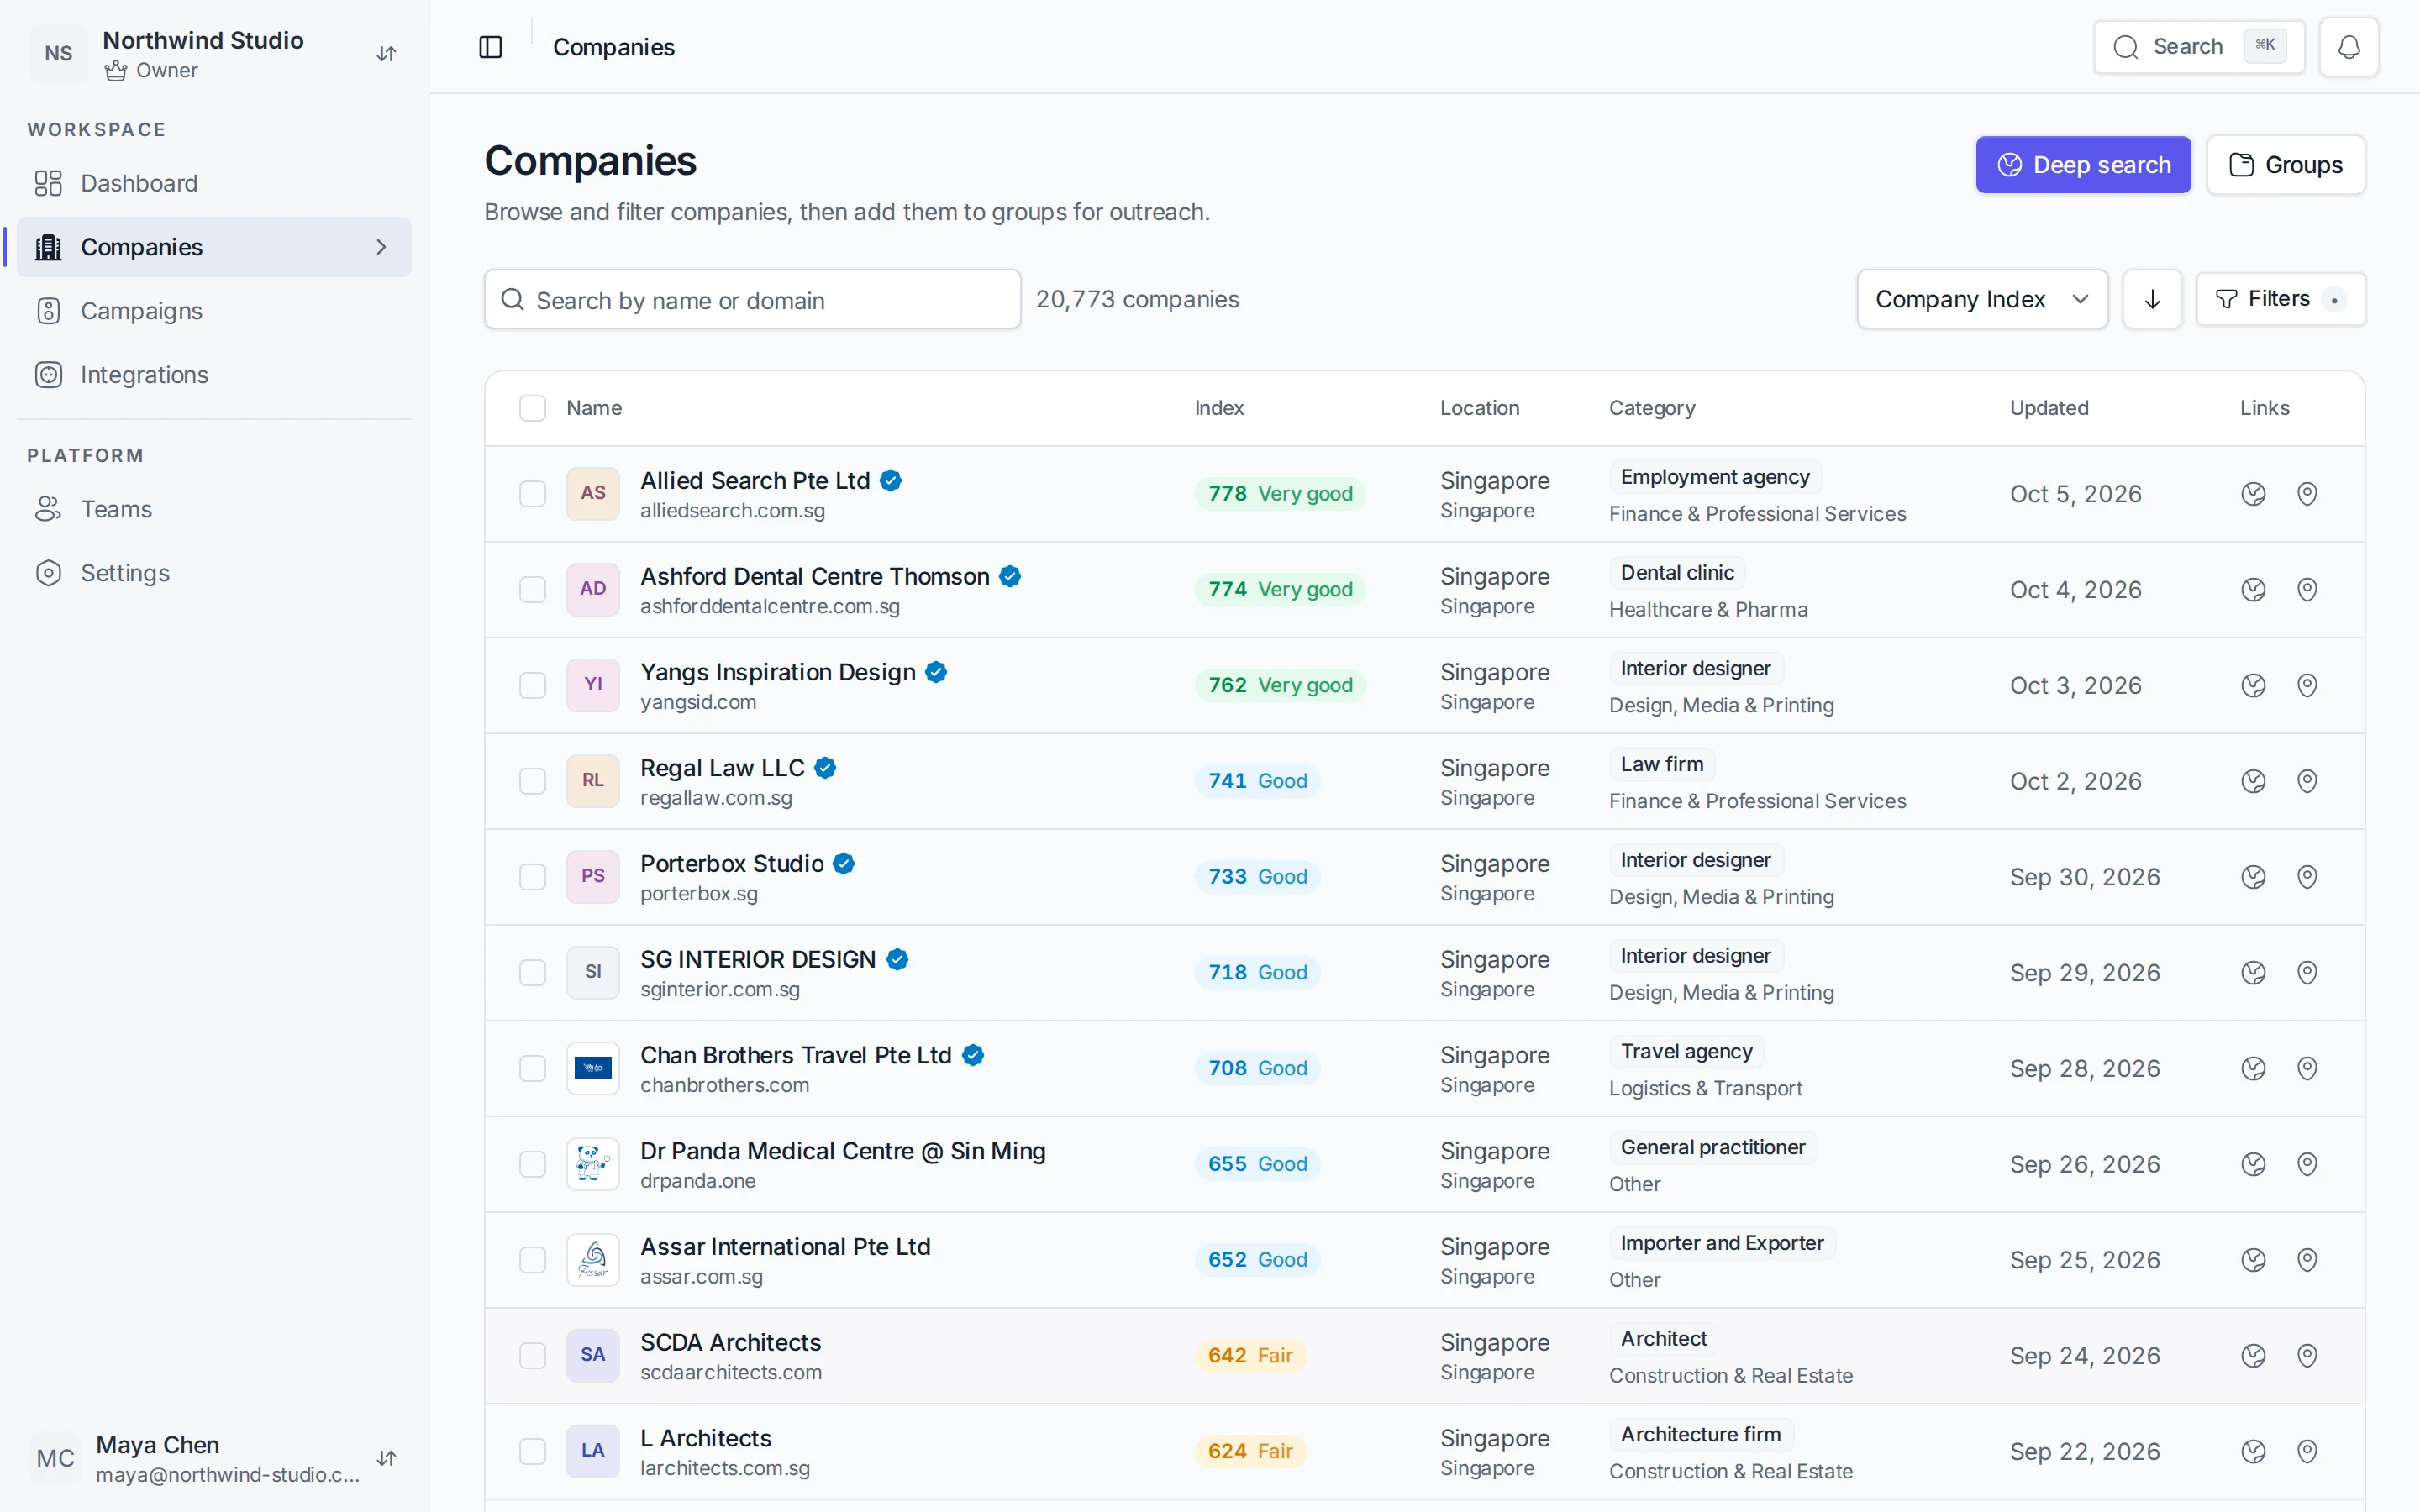Tick the L Architects row checkbox
Viewport: 2420px width, 1512px height.
coord(532,1451)
